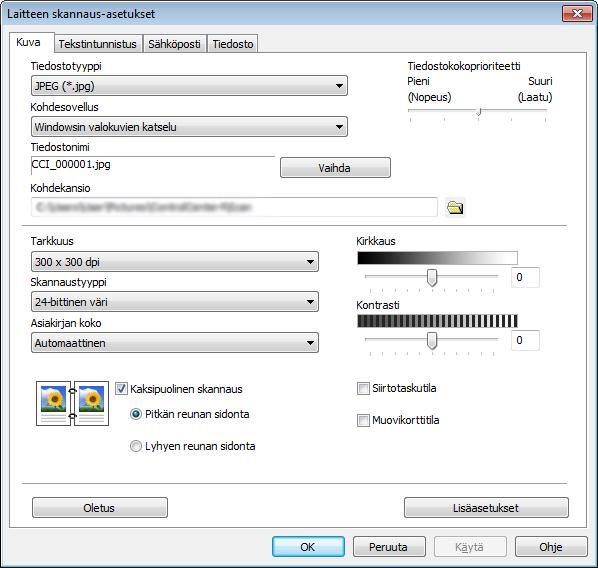Viewport: 598px width, 568px height.
Task: Click the double-sided sunflower preview image
Action: click(x=72, y=403)
